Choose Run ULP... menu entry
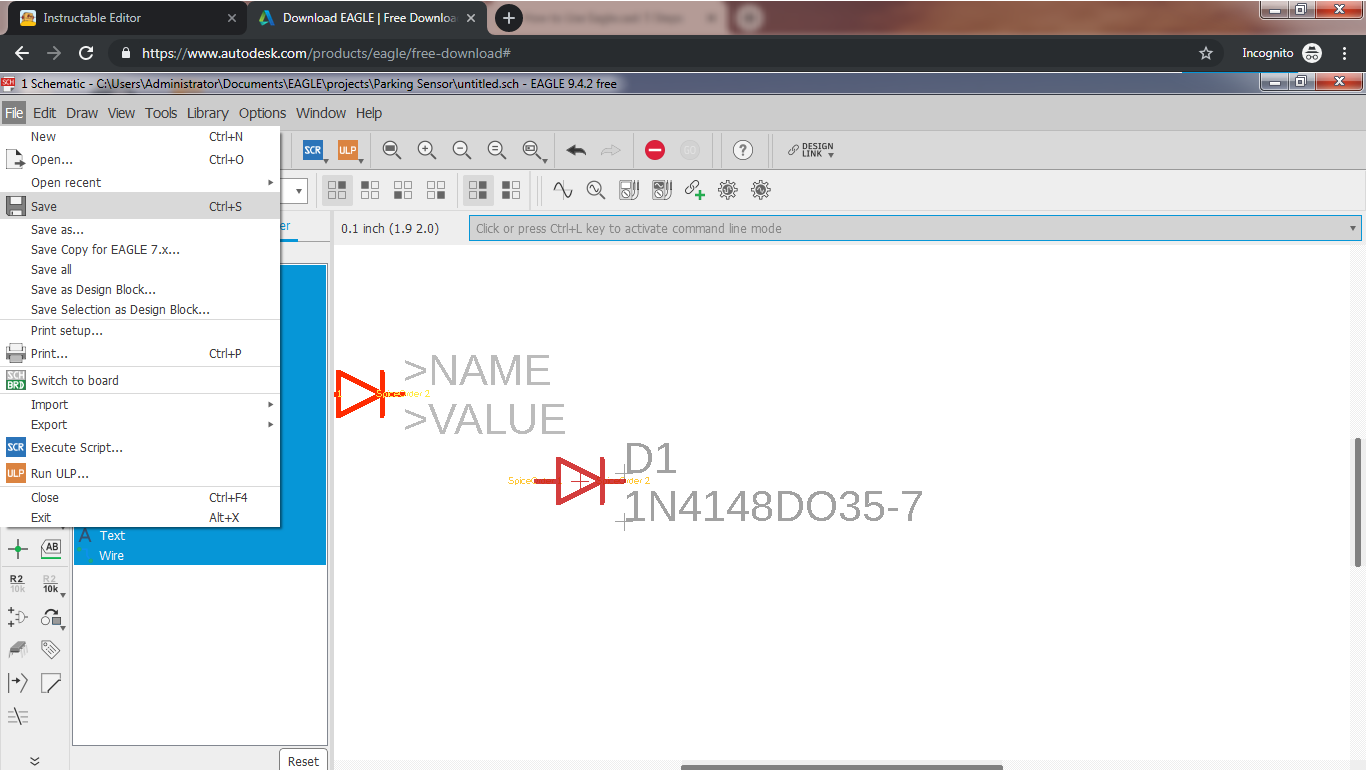The image size is (1368, 770). [x=140, y=473]
